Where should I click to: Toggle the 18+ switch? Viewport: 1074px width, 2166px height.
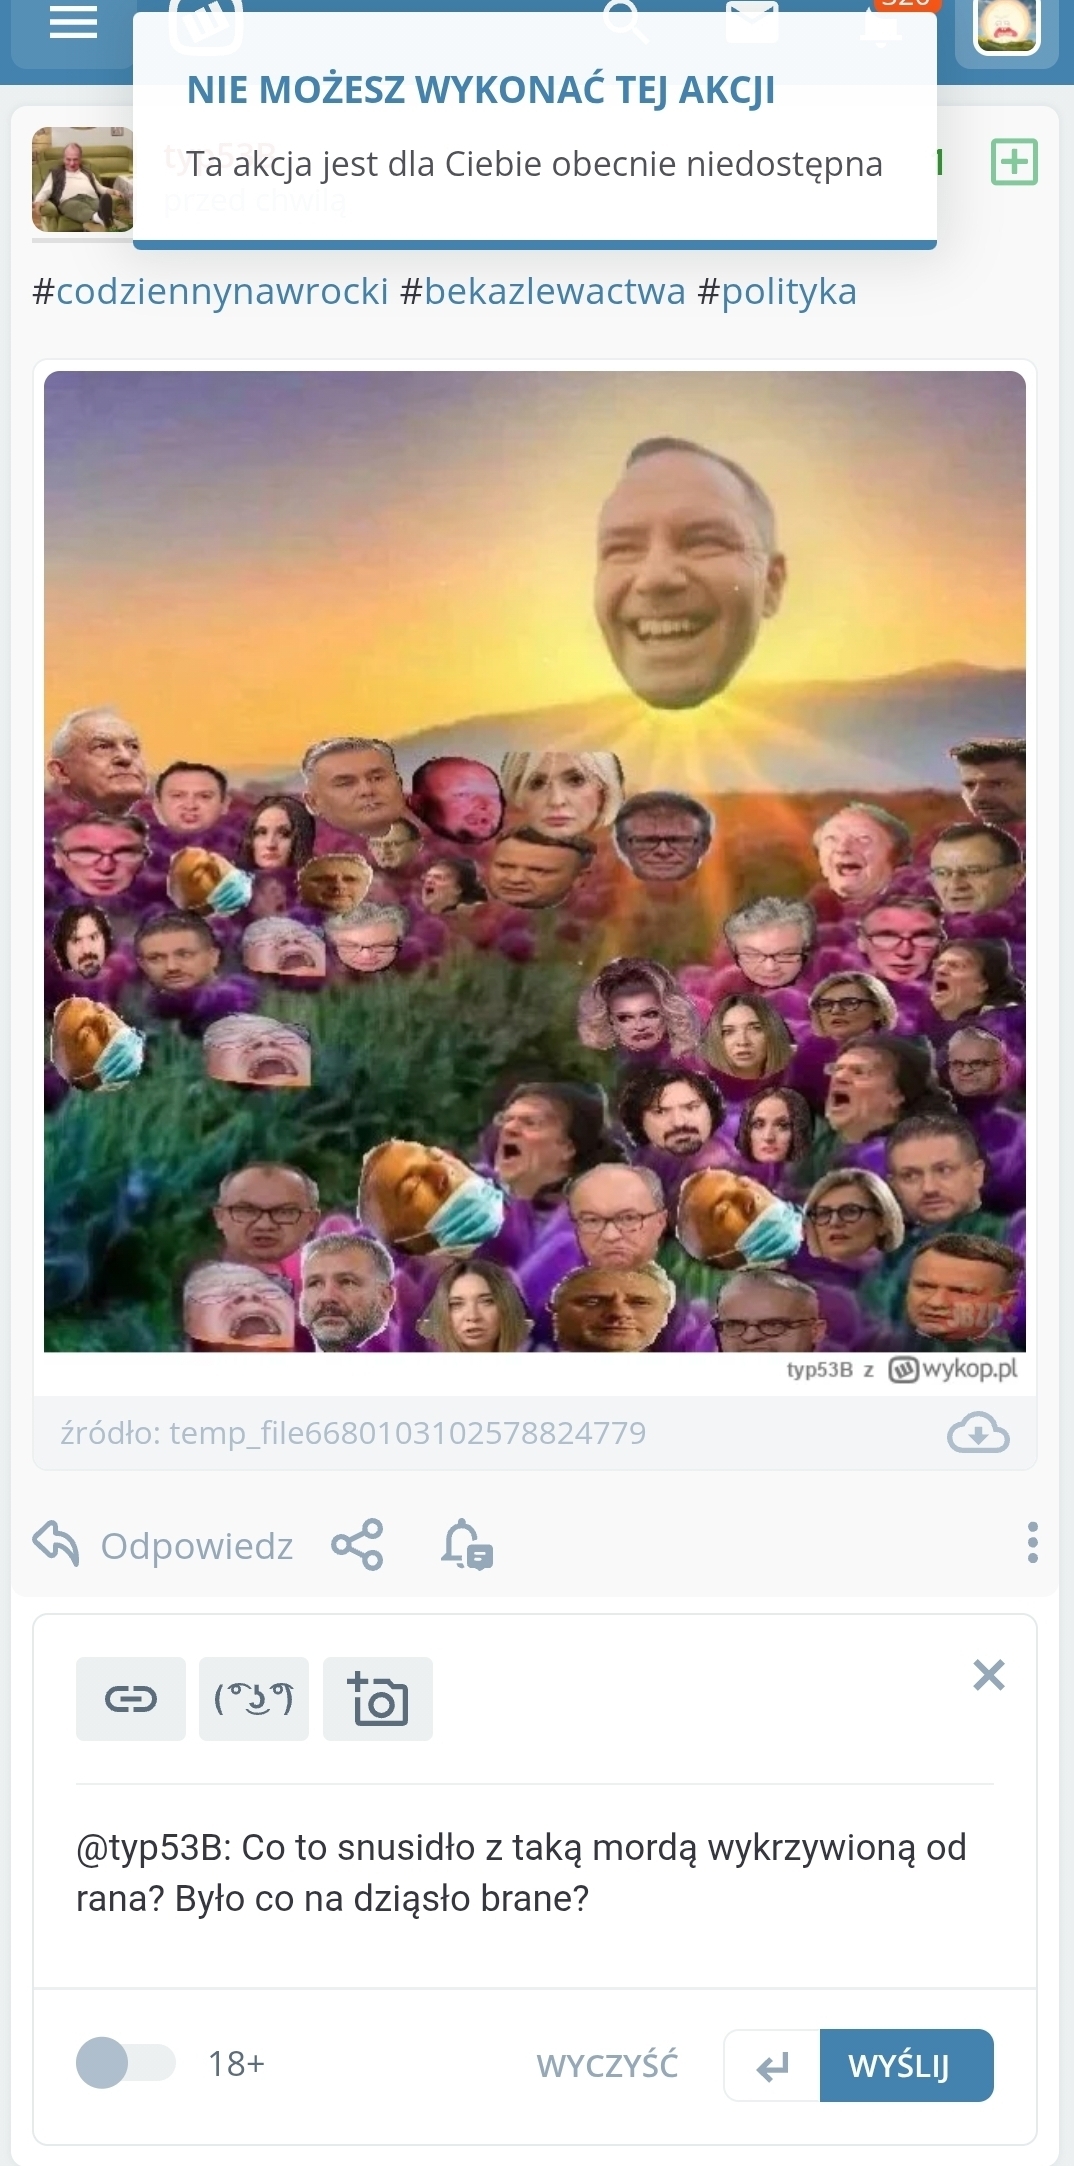(126, 2063)
